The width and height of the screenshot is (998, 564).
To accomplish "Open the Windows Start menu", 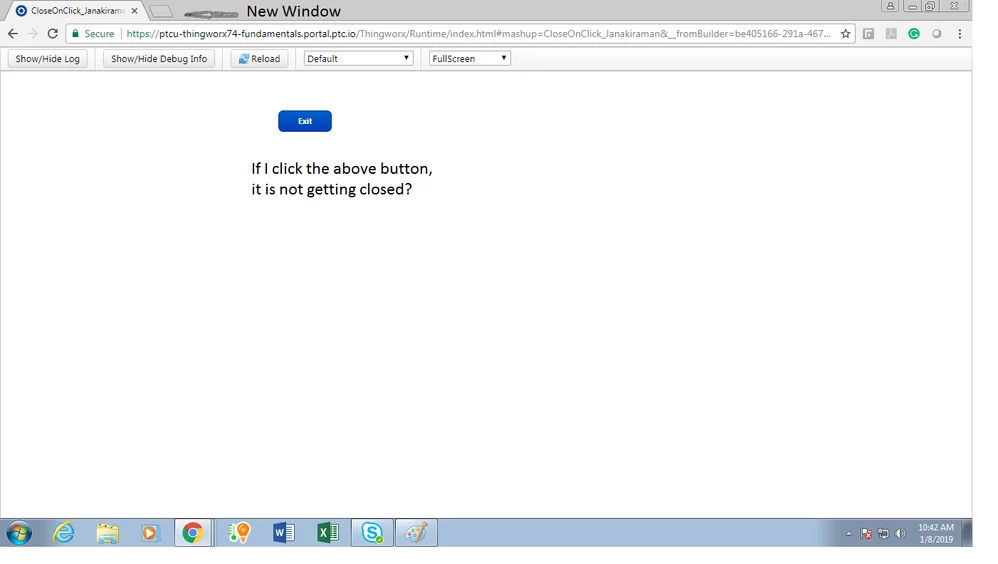I will (x=19, y=533).
